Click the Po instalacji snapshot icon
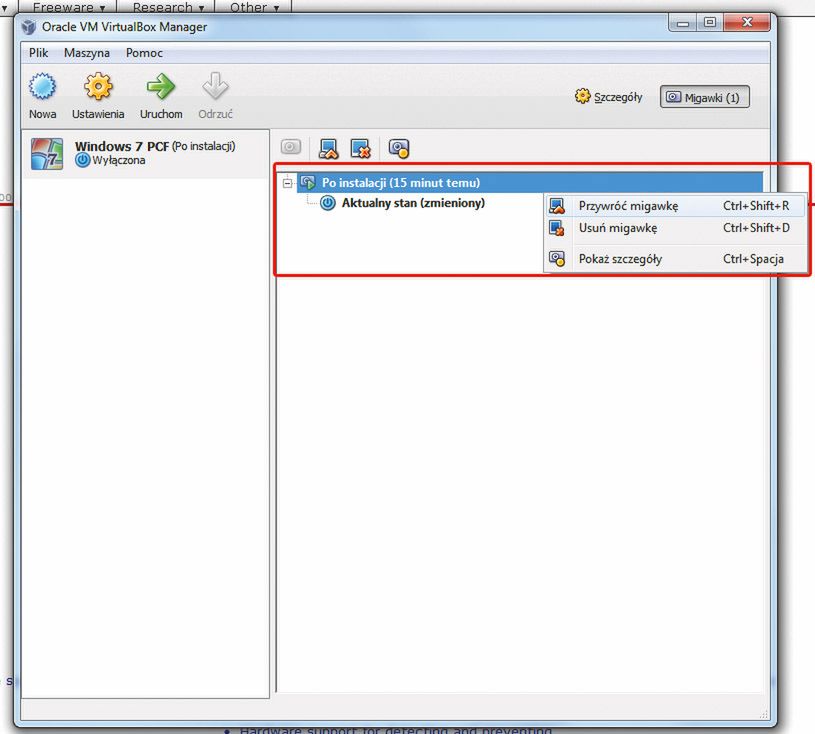The width and height of the screenshot is (815, 734). 308,182
